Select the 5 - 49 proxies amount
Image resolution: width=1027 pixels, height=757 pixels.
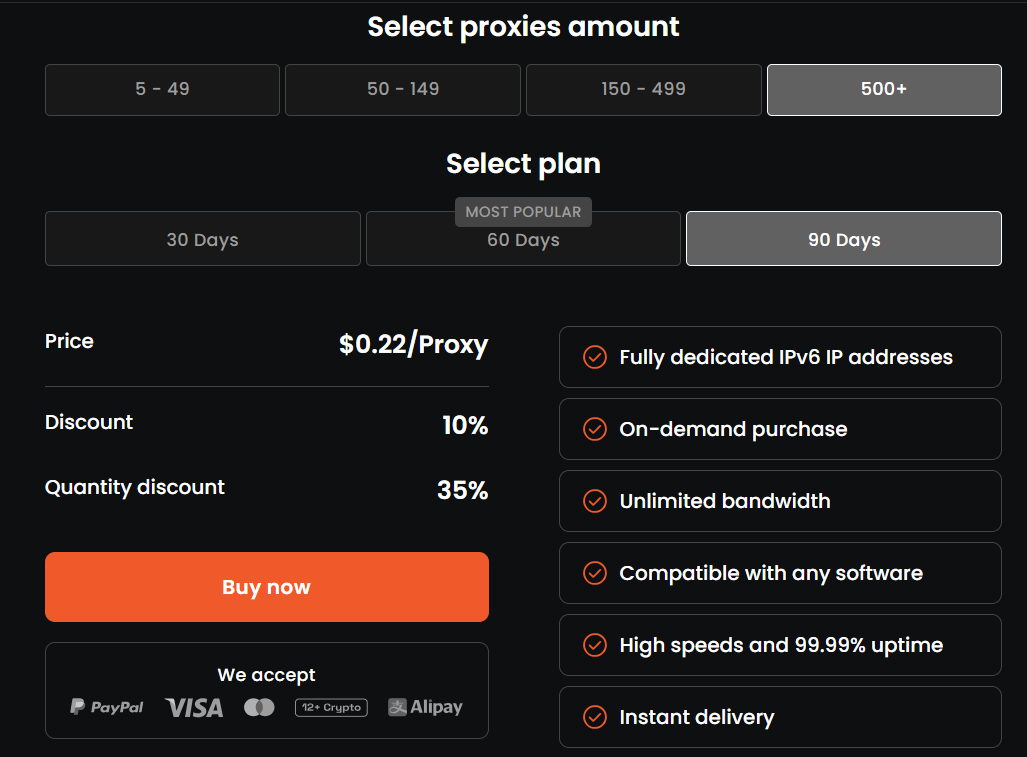[162, 90]
